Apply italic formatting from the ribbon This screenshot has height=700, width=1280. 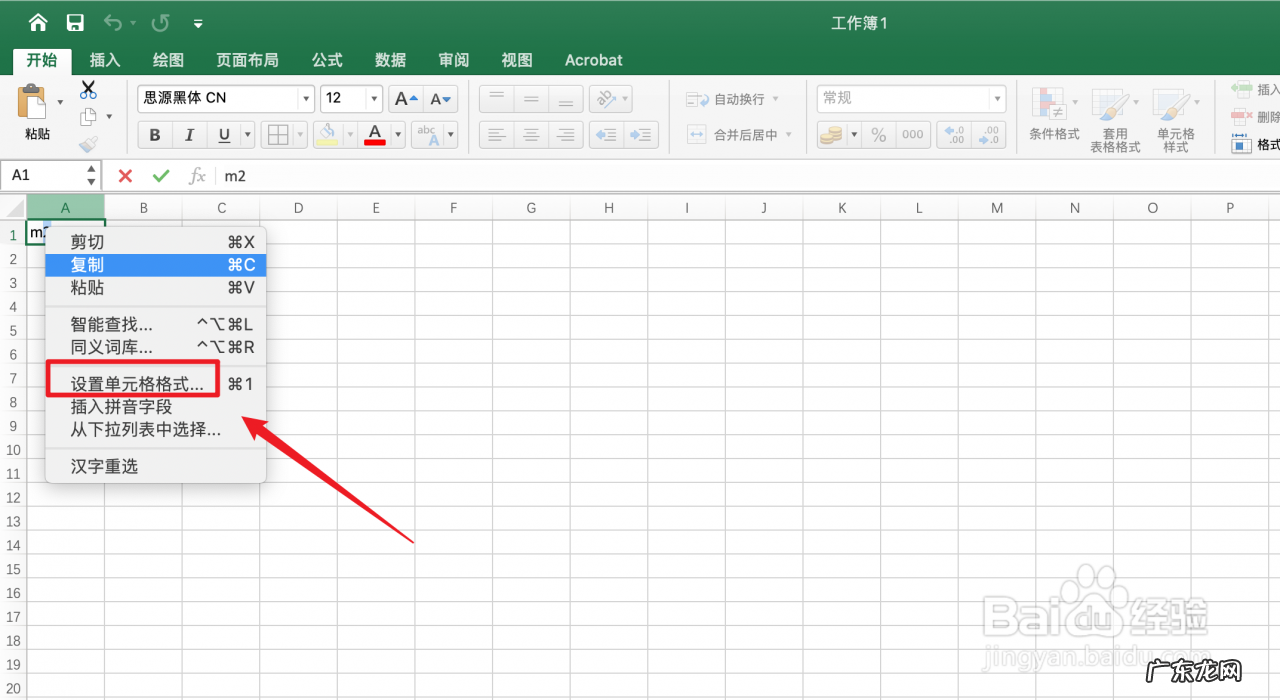click(x=189, y=134)
